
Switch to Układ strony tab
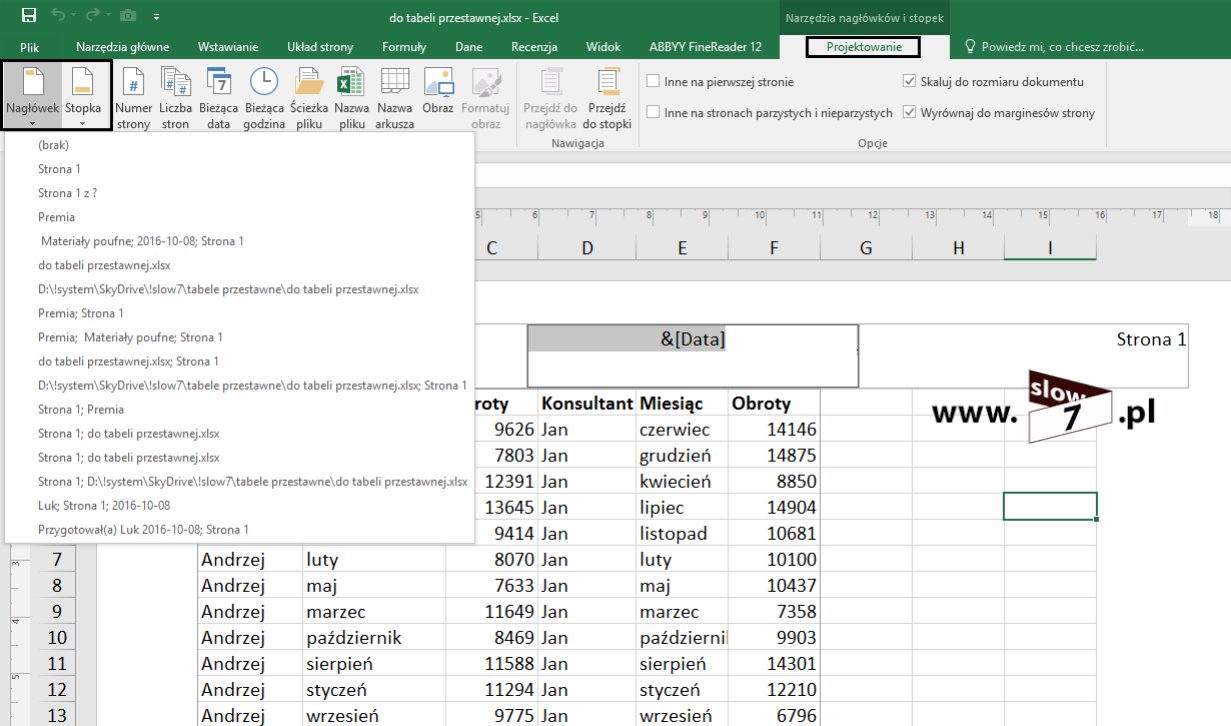pos(321,47)
